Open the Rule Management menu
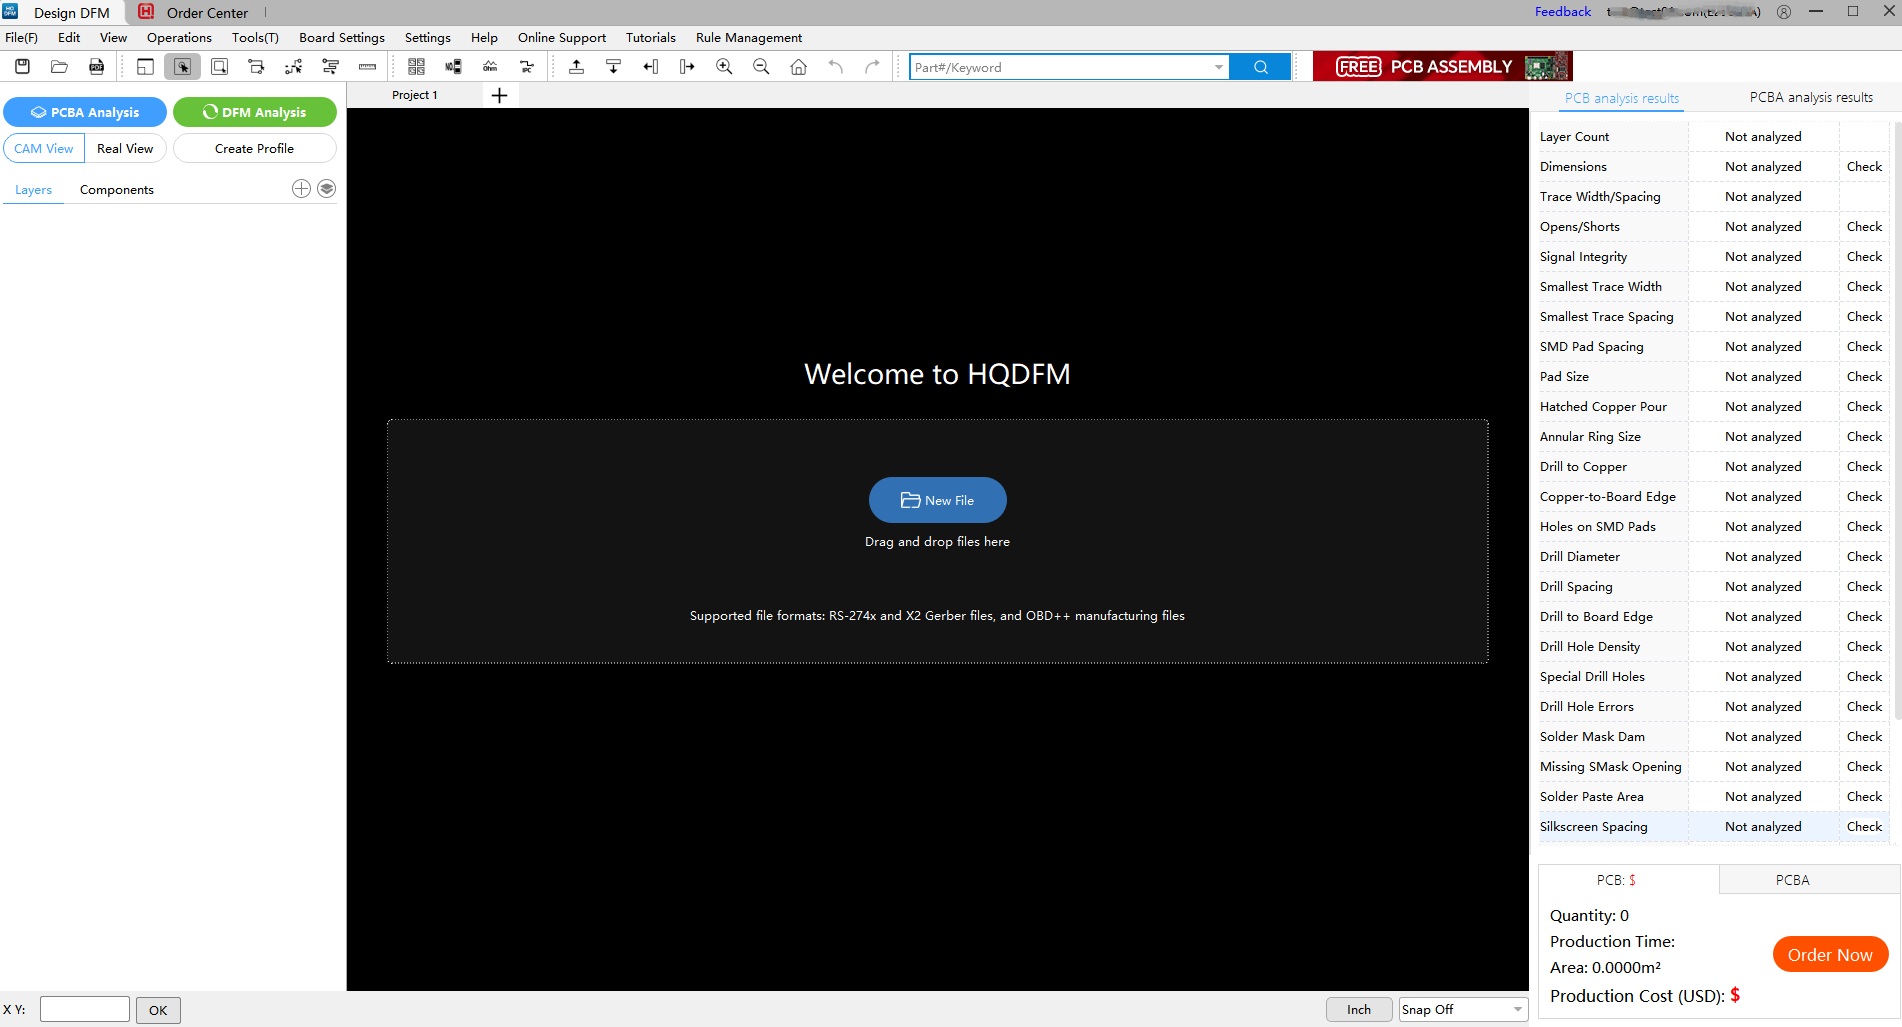Screen dimensions: 1902x1027 (x=748, y=38)
